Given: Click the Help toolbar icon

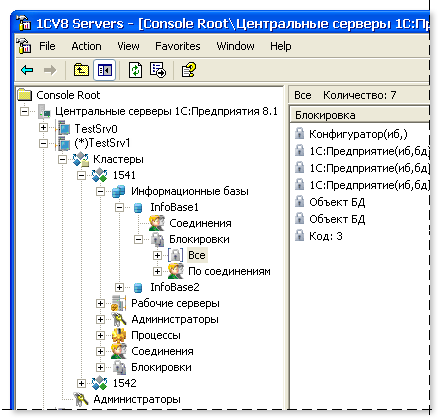Looking at the screenshot, I should click(x=189, y=70).
